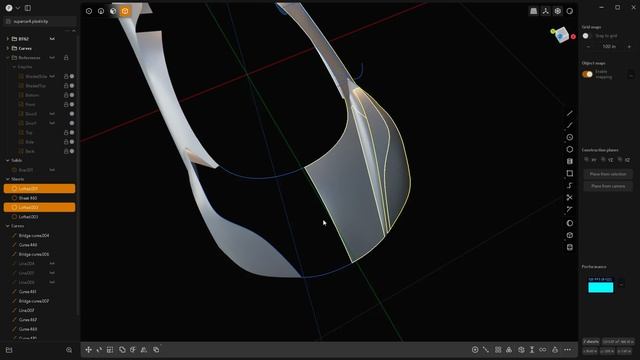
Task: Select the Line tool in right toolbar
Action: pos(569,113)
